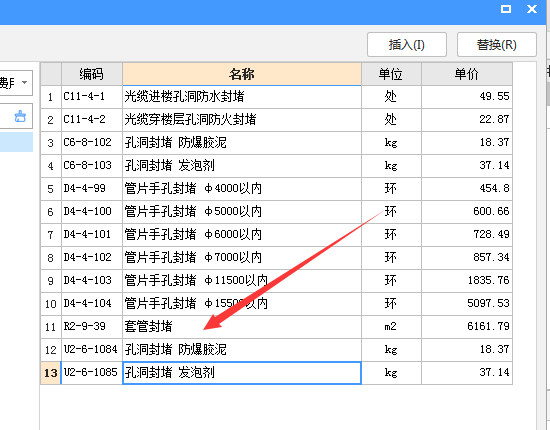Click the 名称 column header
550x430 pixels.
(242, 74)
